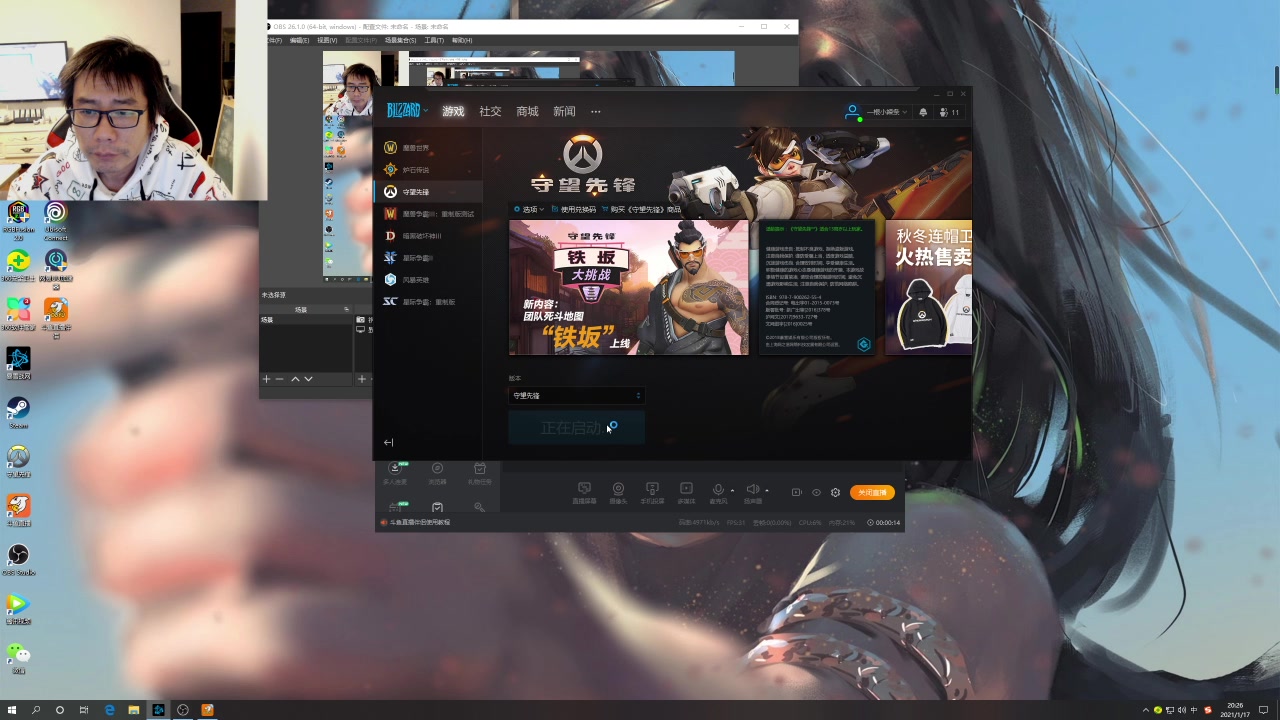Open OBS 编辑 menu
1280x720 pixels.
(x=299, y=40)
